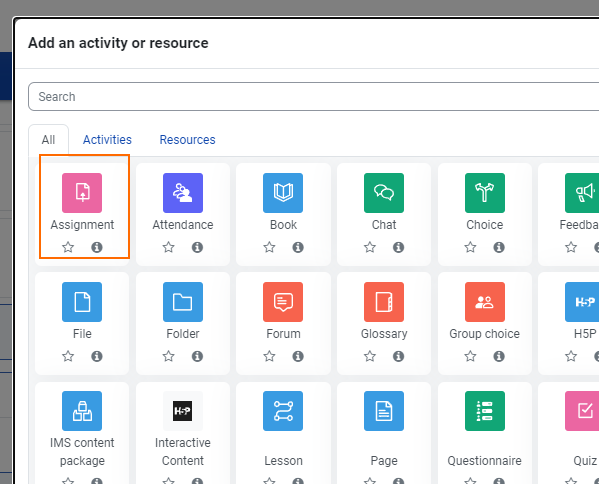Show info about Chat

(x=398, y=247)
